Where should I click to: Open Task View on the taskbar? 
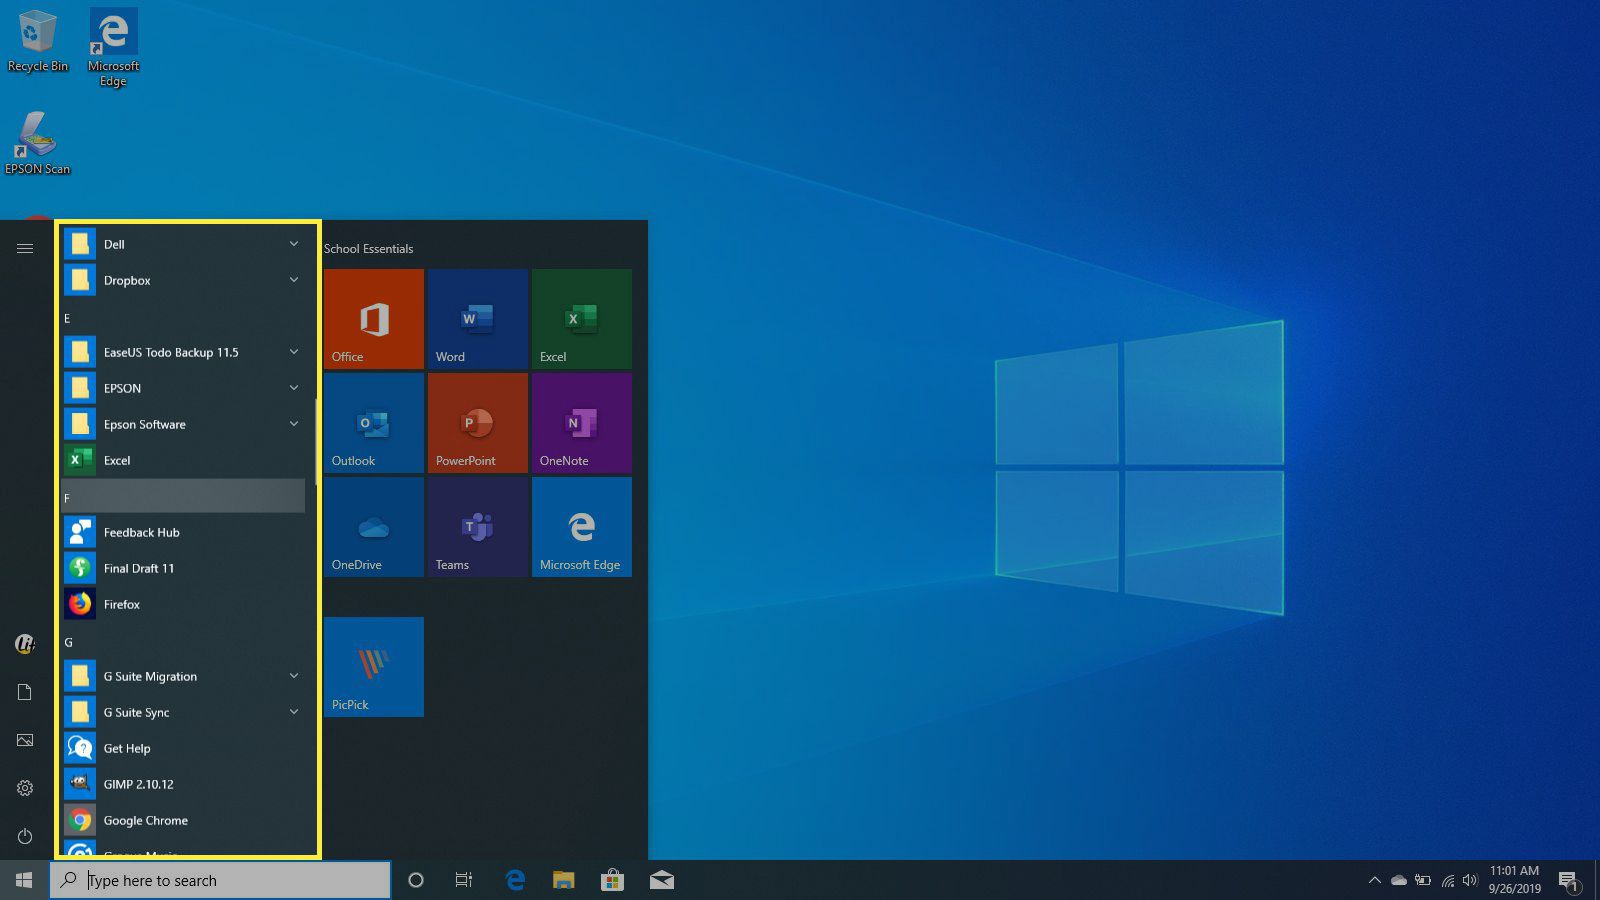point(464,880)
